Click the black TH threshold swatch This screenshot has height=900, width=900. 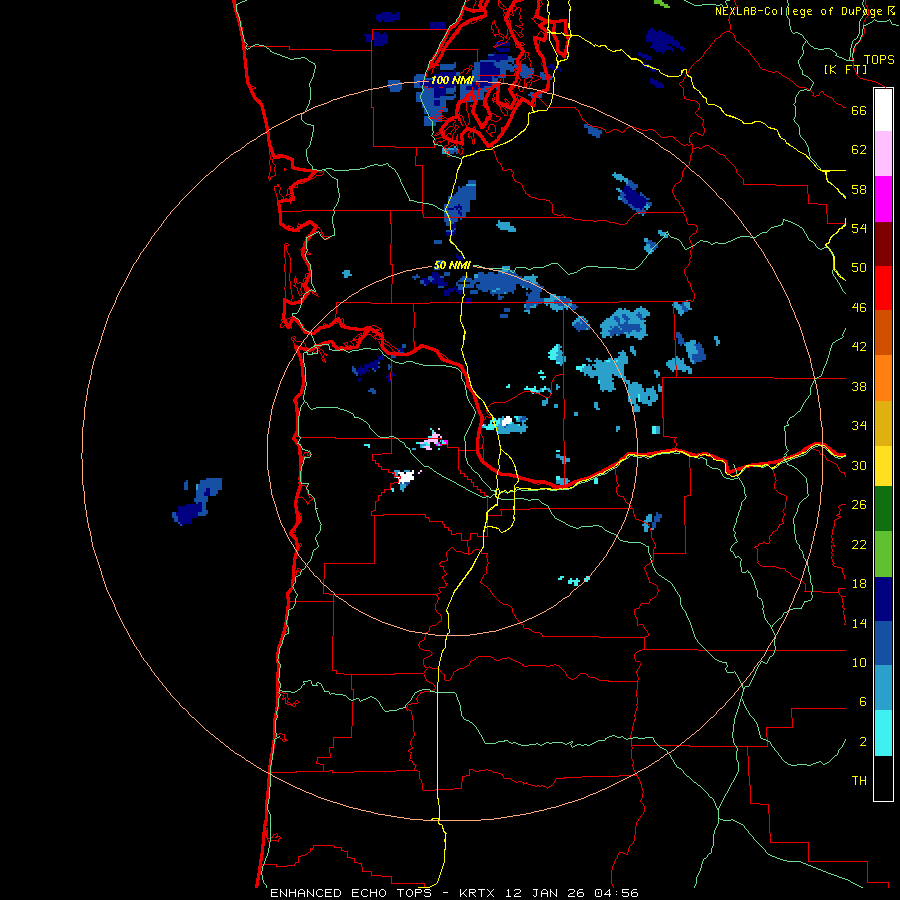[x=883, y=778]
